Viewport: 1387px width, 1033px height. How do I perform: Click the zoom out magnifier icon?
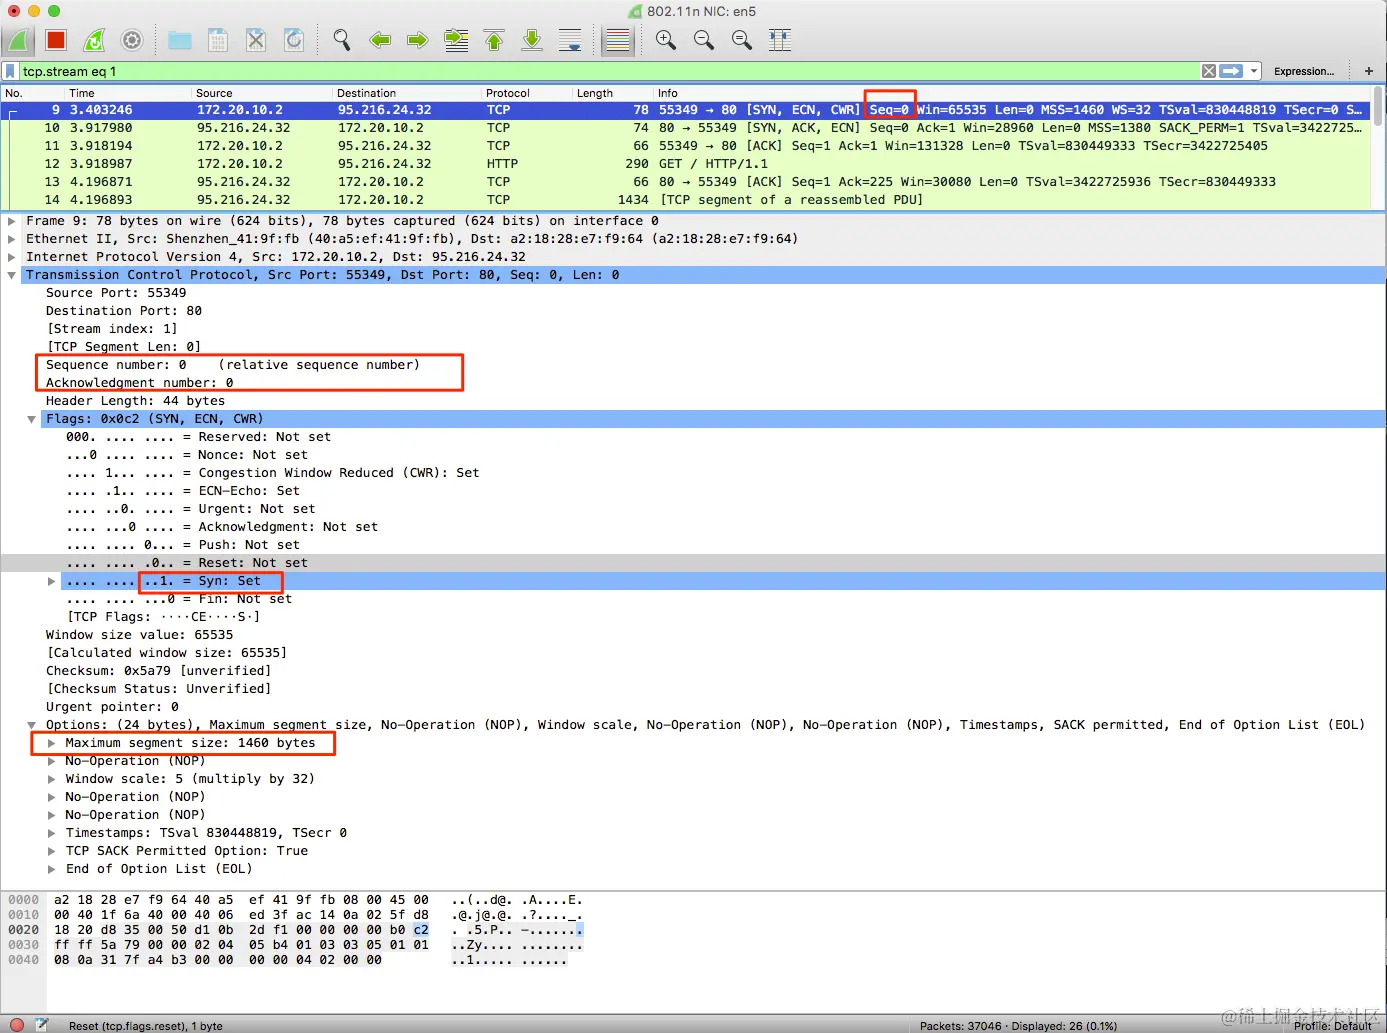pos(704,40)
